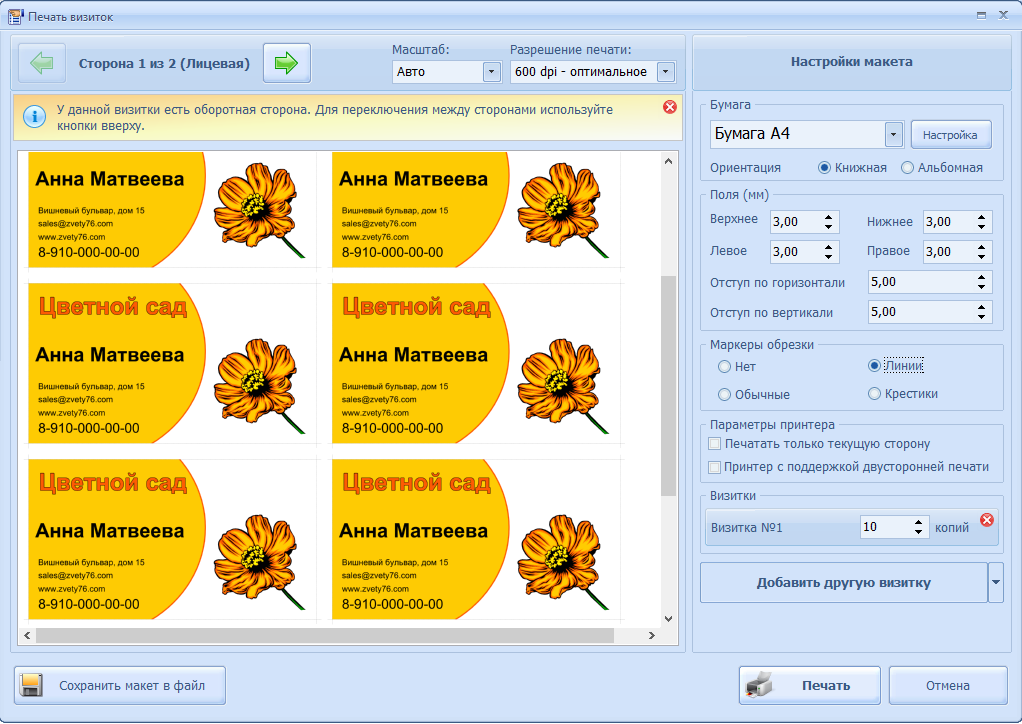Click the grayed previous side arrow
This screenshot has width=1022, height=724.
click(x=42, y=63)
